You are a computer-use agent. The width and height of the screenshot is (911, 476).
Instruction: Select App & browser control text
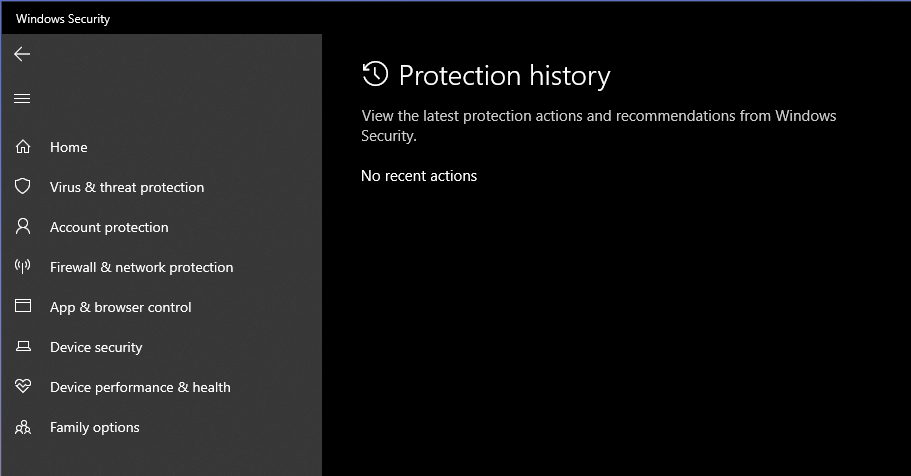(121, 307)
